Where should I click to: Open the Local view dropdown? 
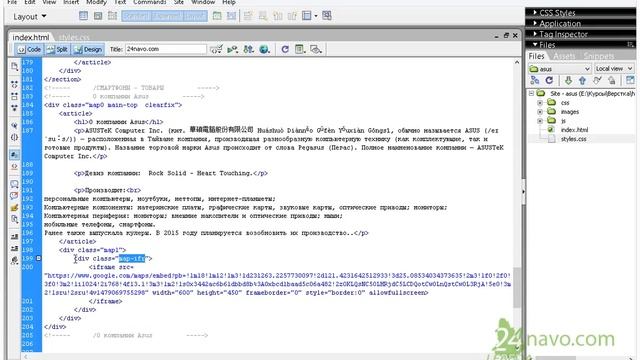click(x=614, y=69)
